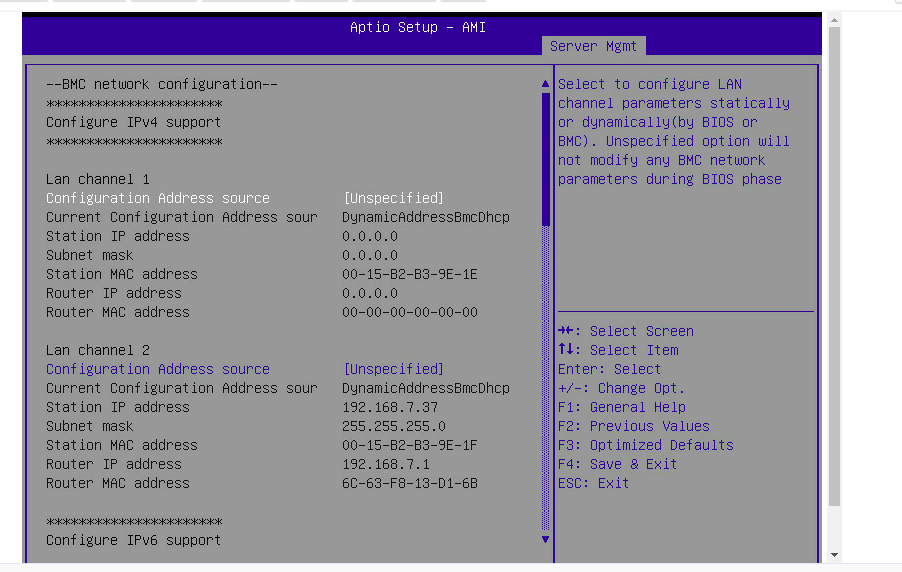902x572 pixels.
Task: Click Lan channel 1 Subnet mask 0.0.0.0
Action: [370, 255]
